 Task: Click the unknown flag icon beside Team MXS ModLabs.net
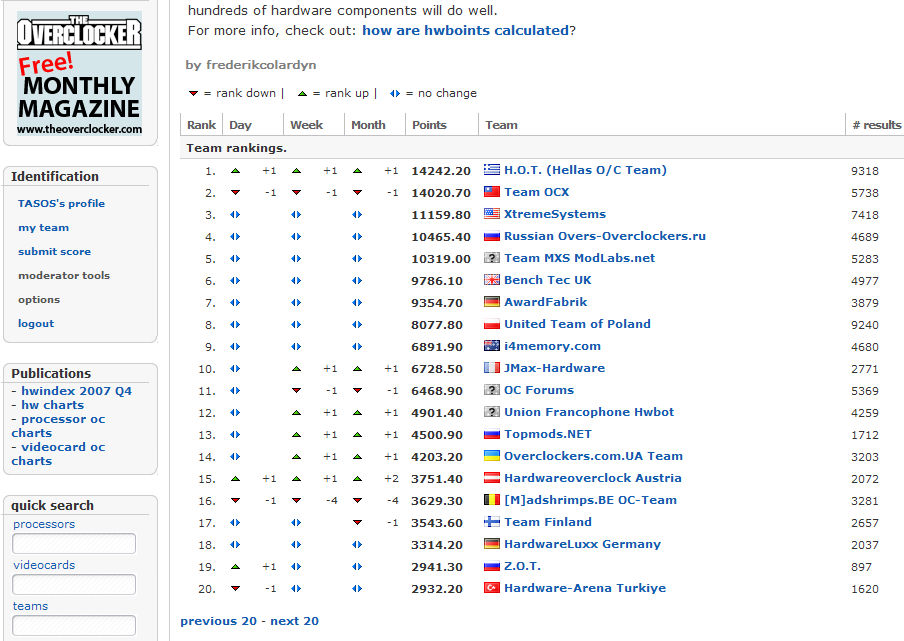(491, 258)
